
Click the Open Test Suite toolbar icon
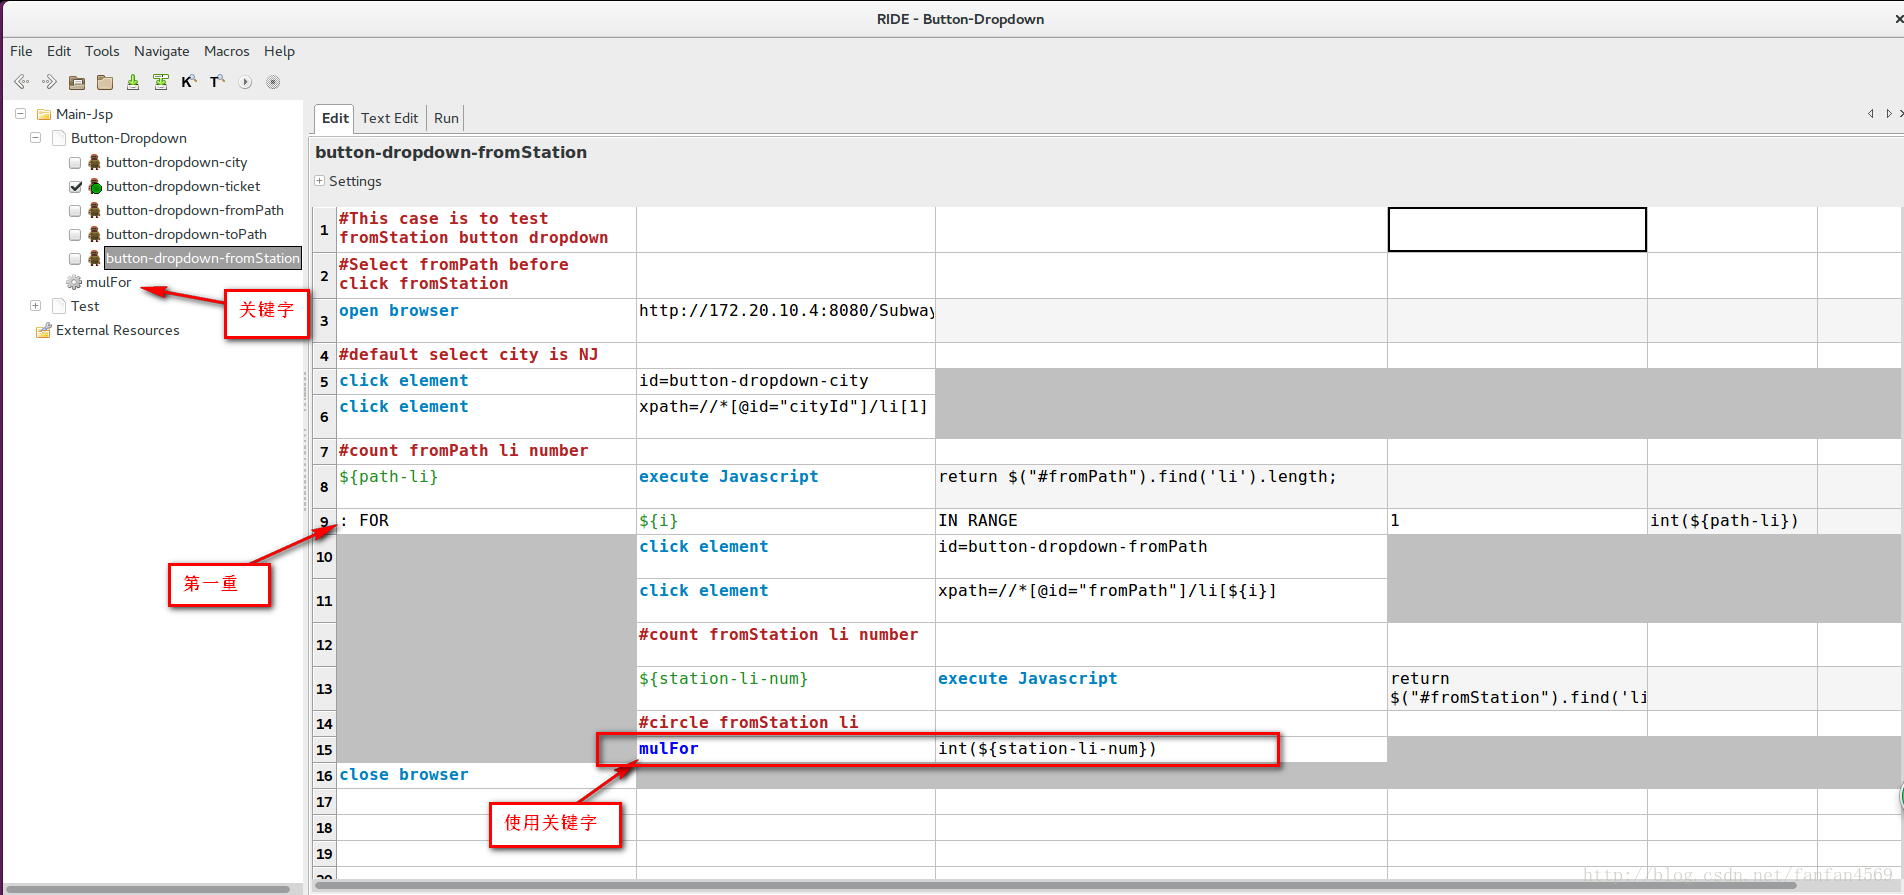coord(77,82)
